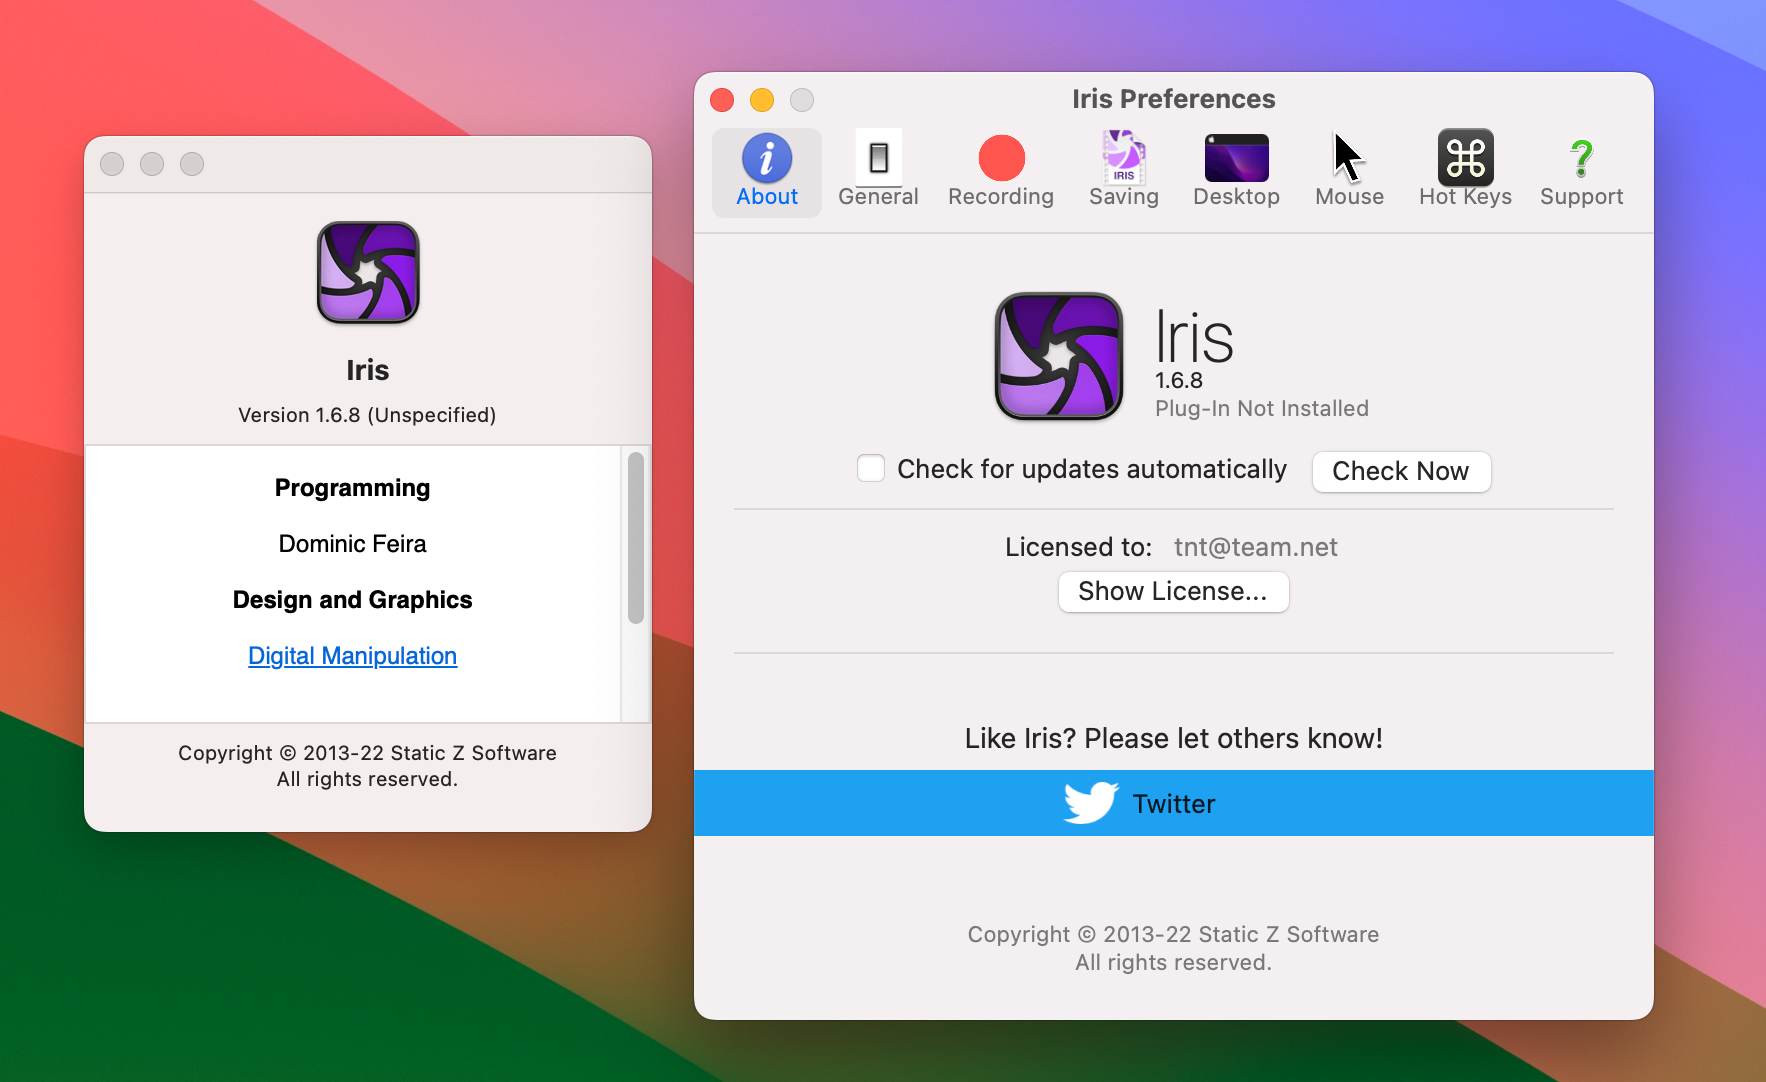
Task: Click 'Dominic Feira' credit name
Action: click(353, 544)
